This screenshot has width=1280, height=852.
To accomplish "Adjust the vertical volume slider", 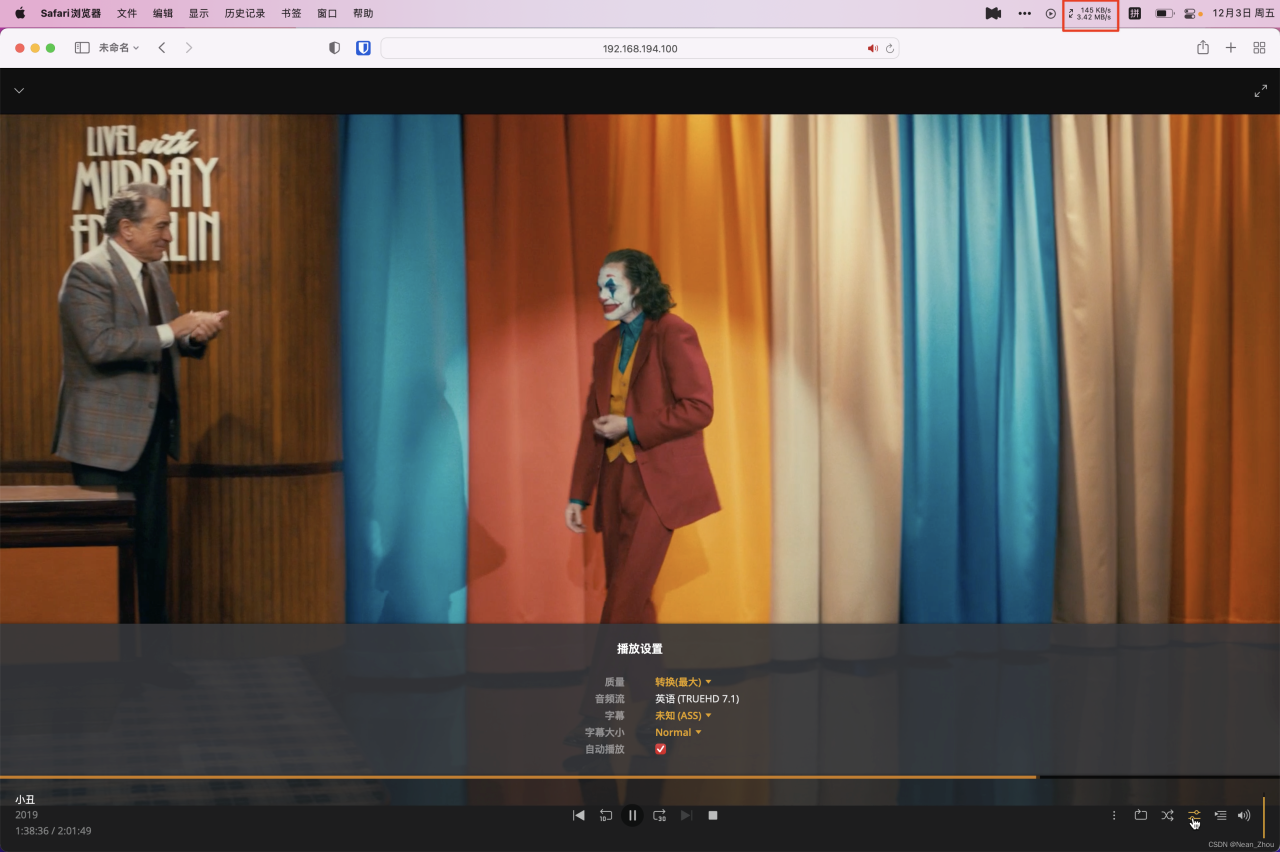I will click(x=1264, y=816).
